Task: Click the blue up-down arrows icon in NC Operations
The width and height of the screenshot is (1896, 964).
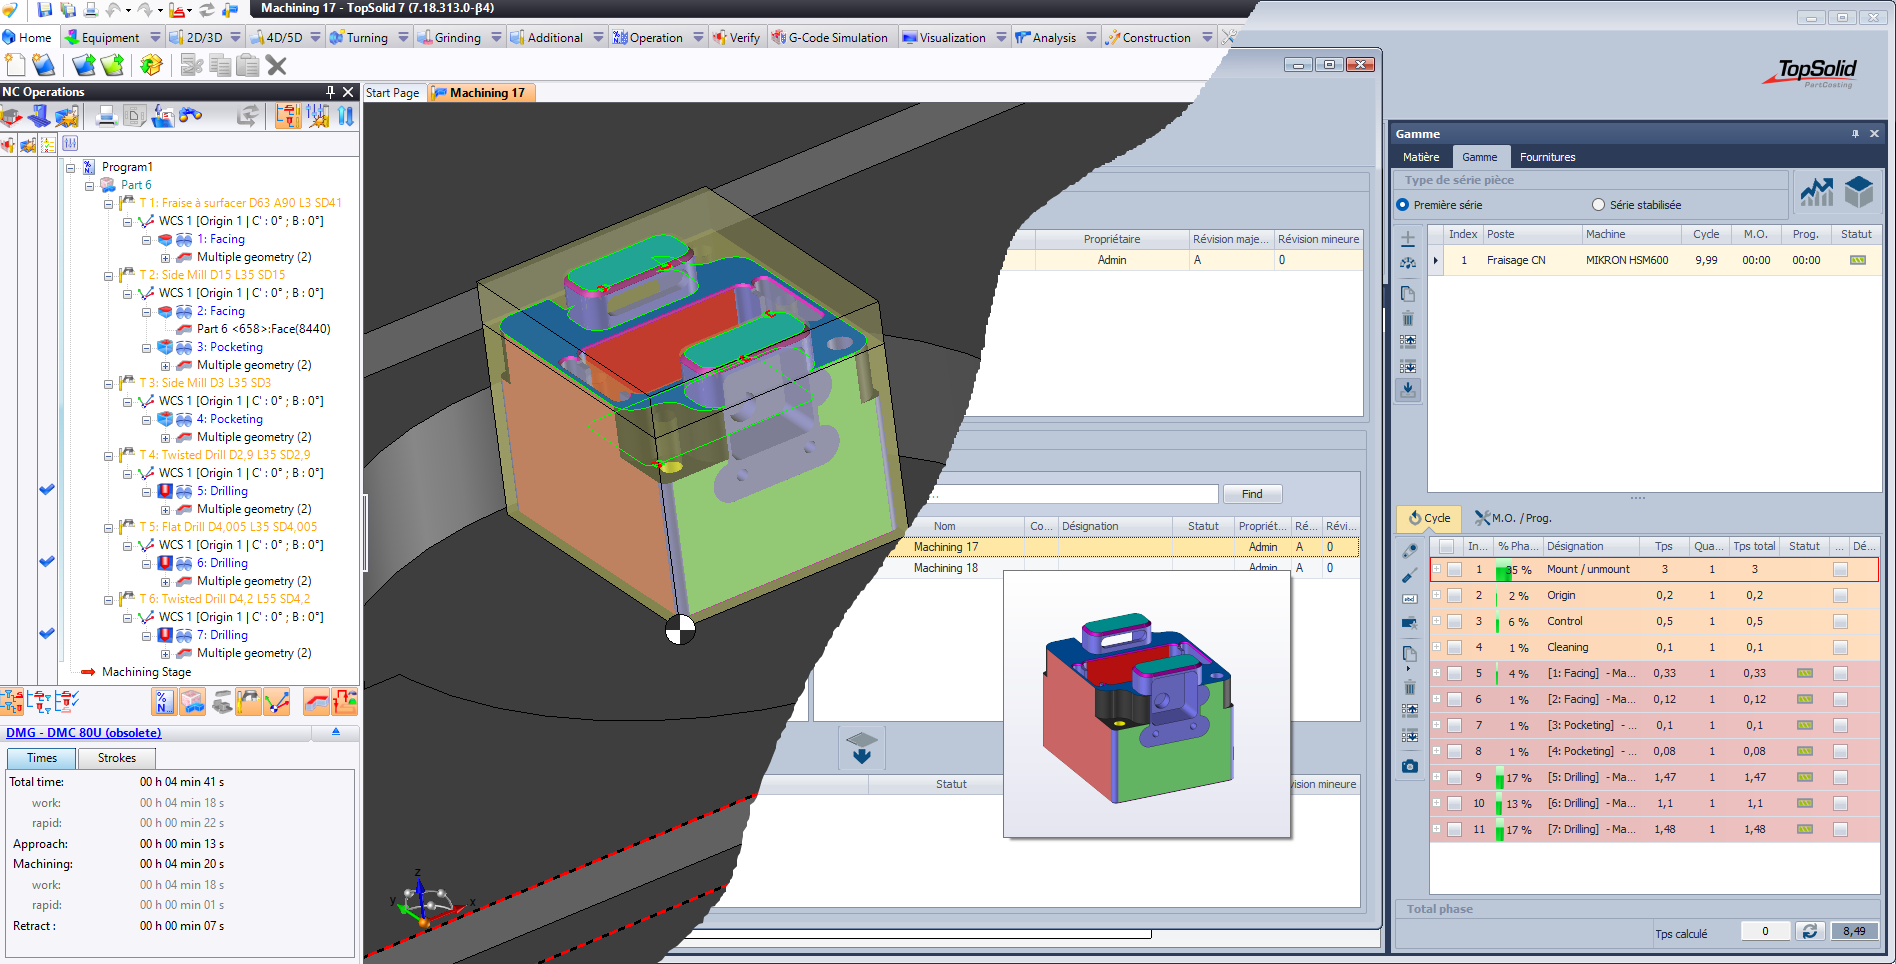Action: coord(346,116)
